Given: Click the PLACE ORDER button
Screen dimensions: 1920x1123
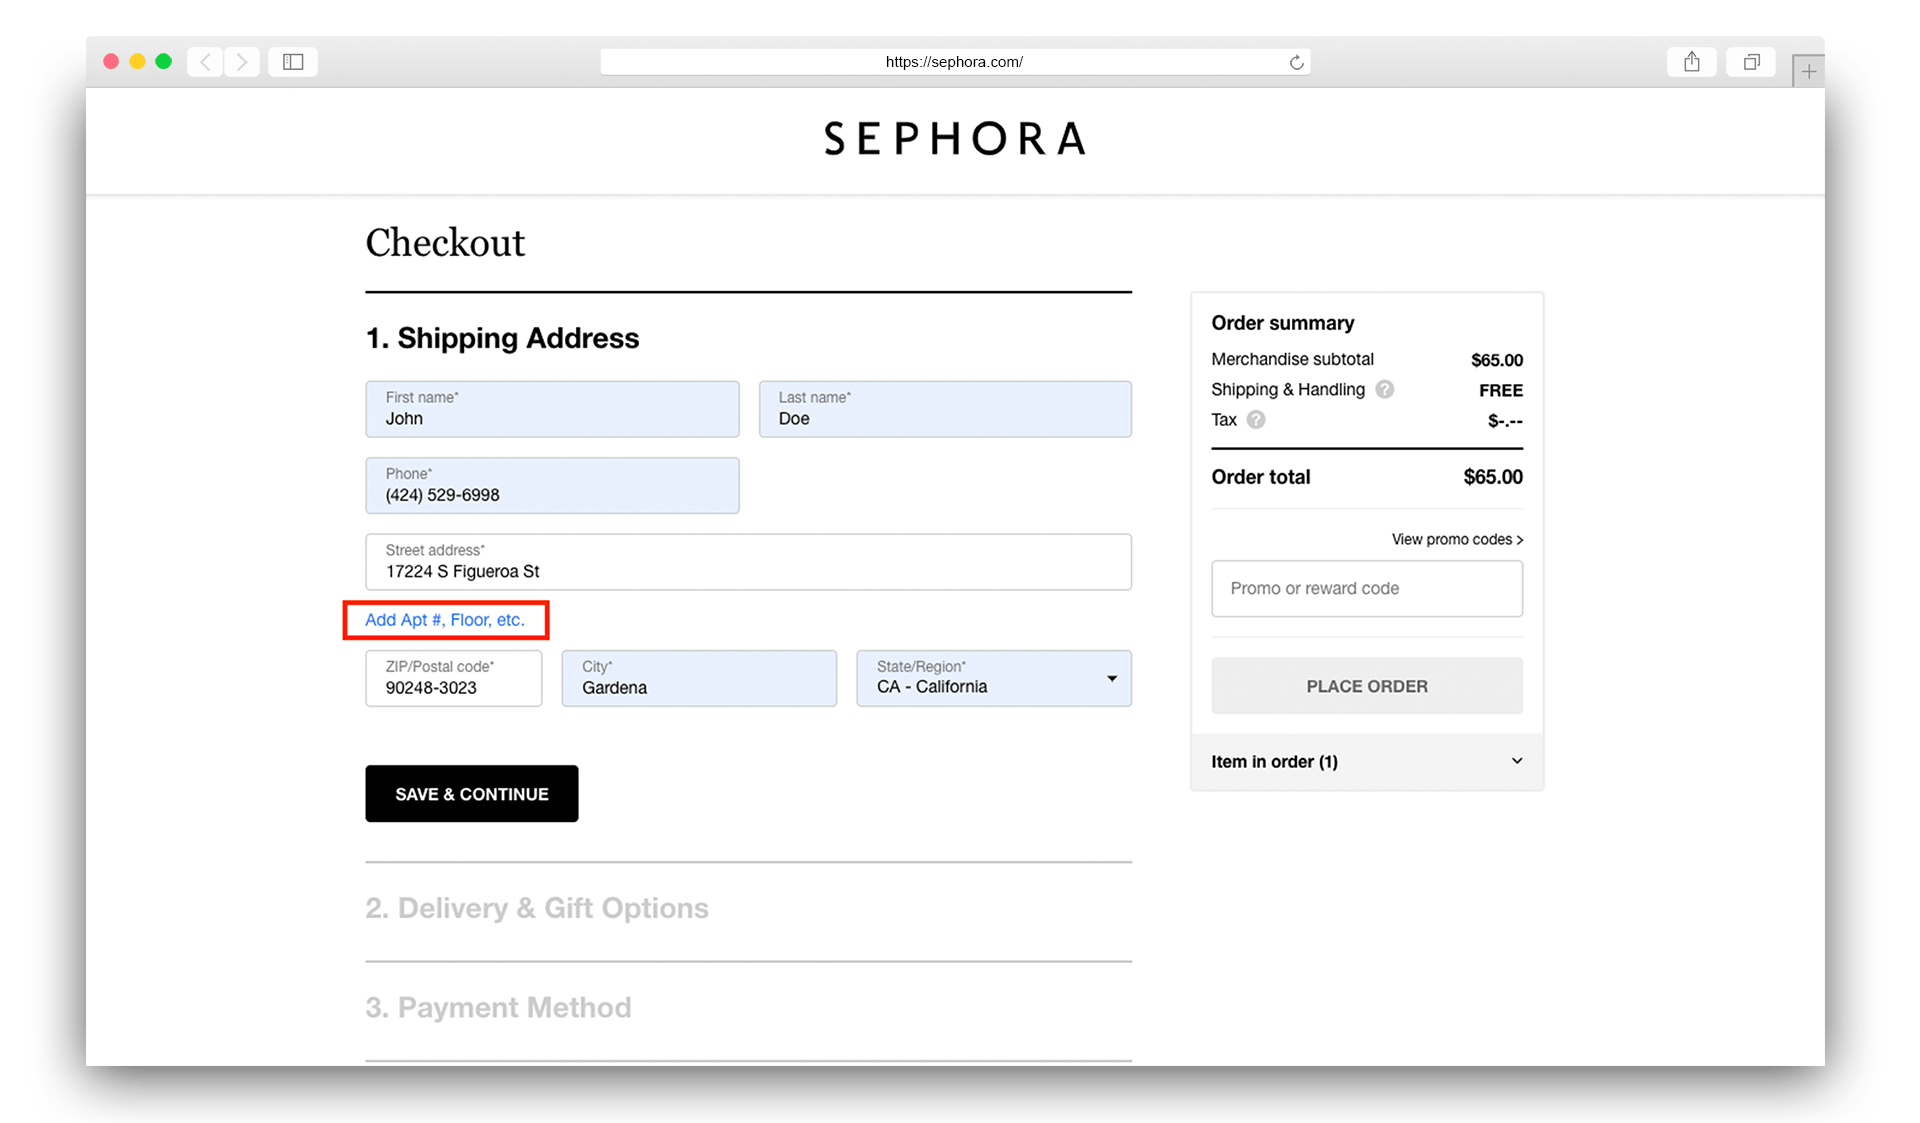Looking at the screenshot, I should pos(1366,686).
